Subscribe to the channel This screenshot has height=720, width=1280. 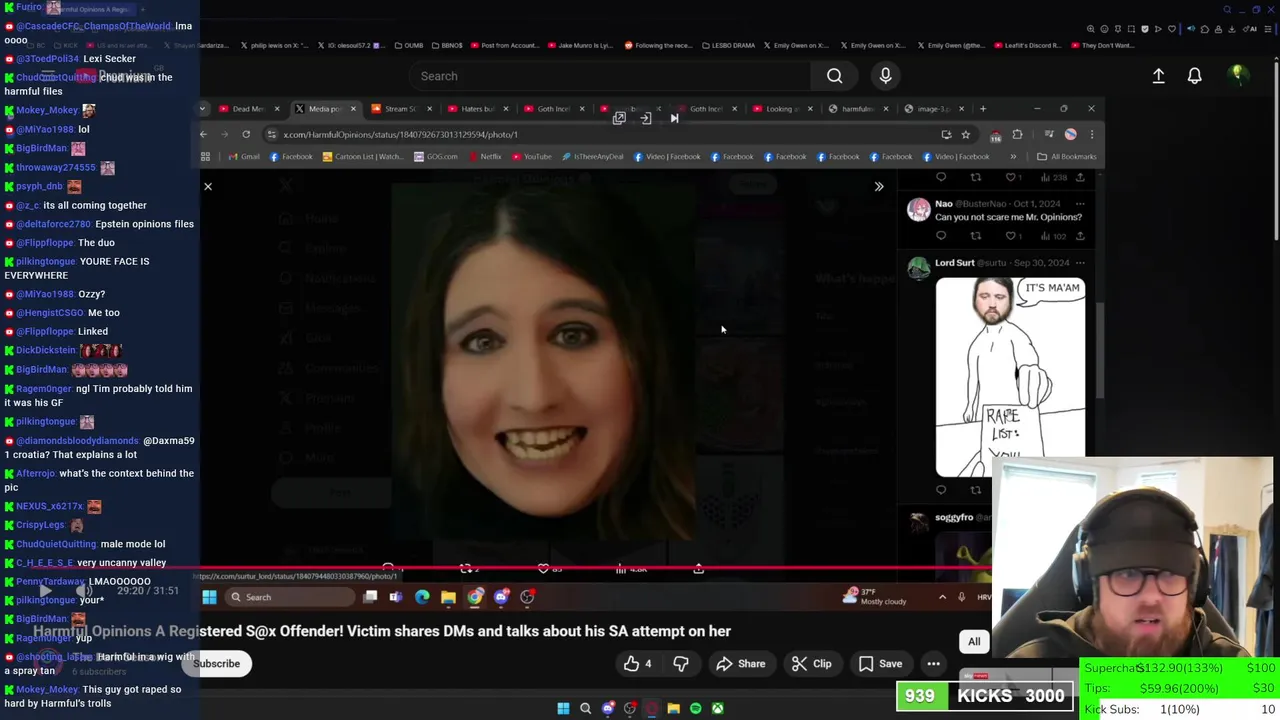click(x=216, y=663)
